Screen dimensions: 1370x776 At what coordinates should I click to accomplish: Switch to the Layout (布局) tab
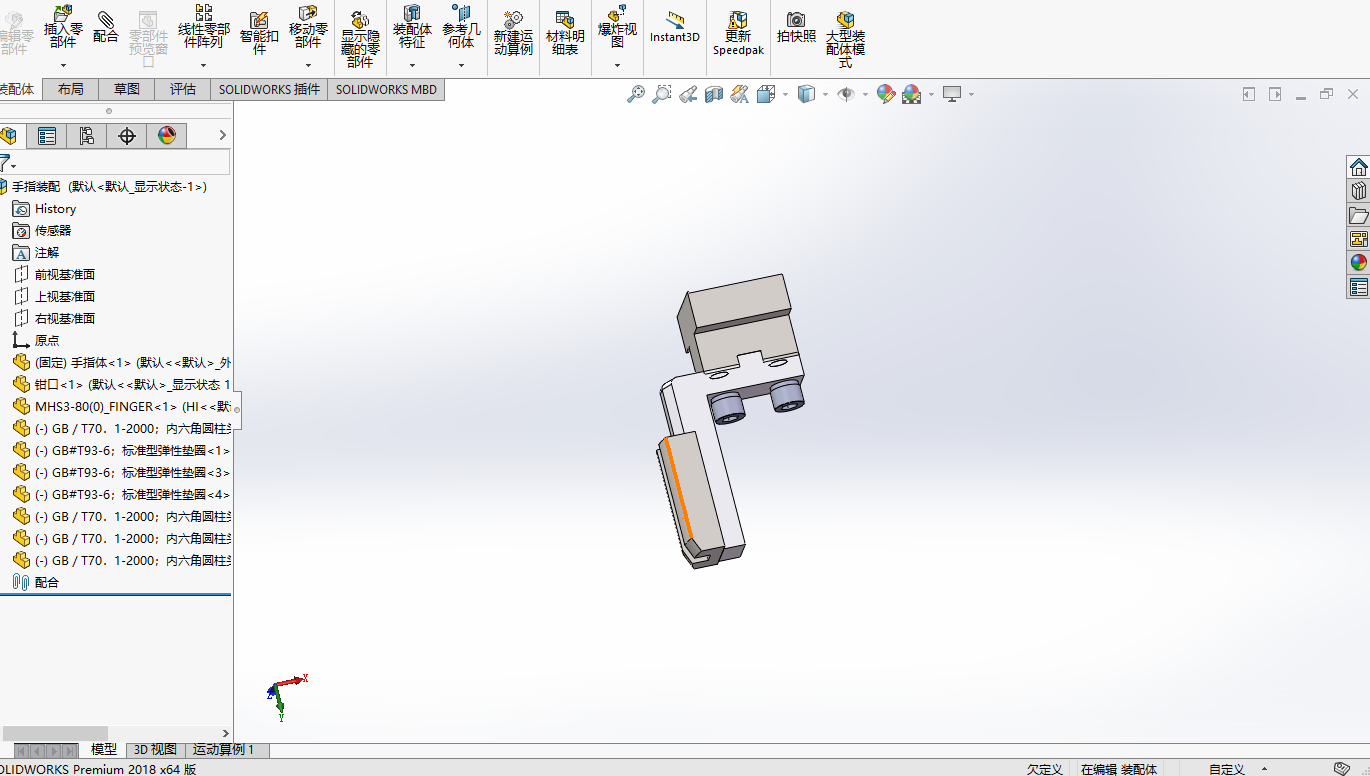[x=71, y=89]
